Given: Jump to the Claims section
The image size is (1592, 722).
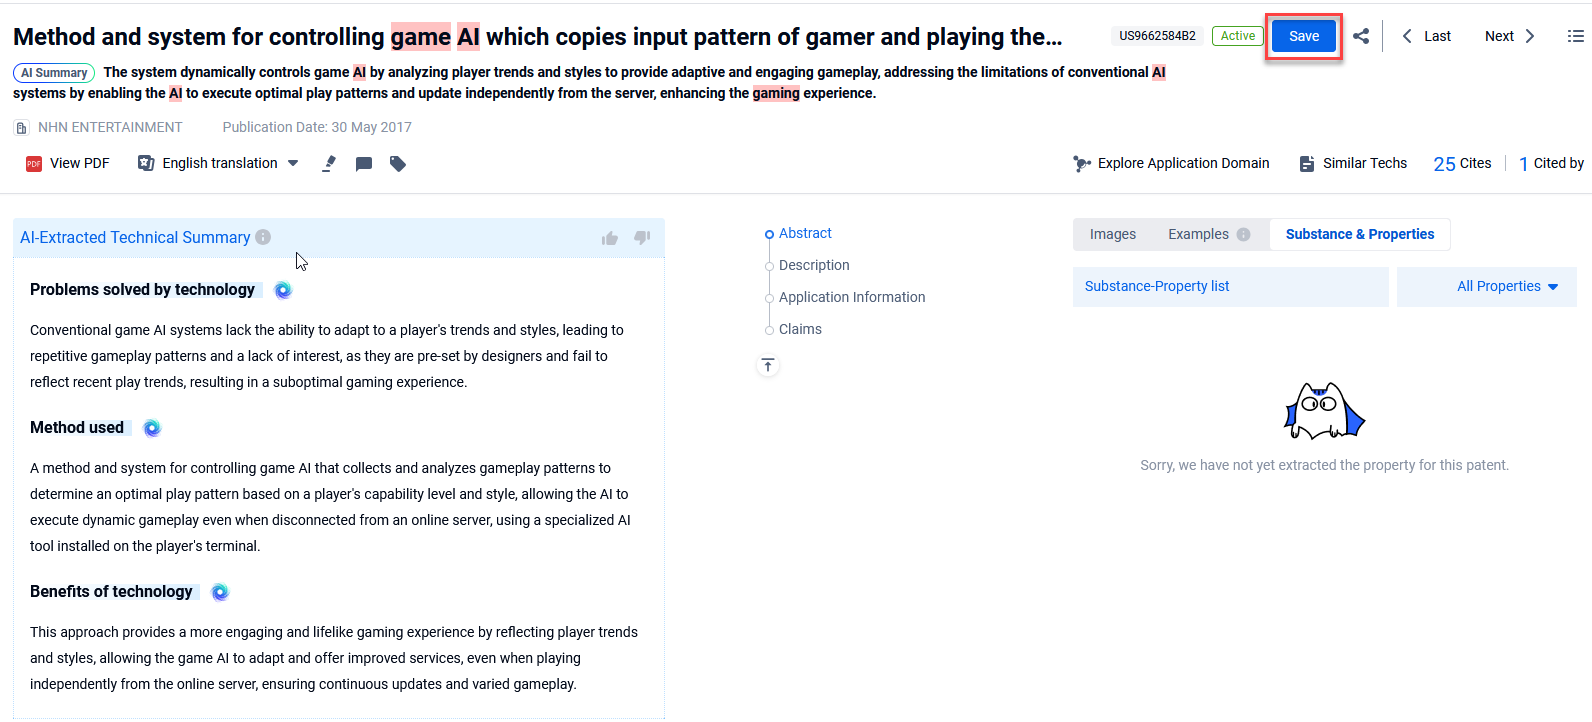Looking at the screenshot, I should pos(800,329).
